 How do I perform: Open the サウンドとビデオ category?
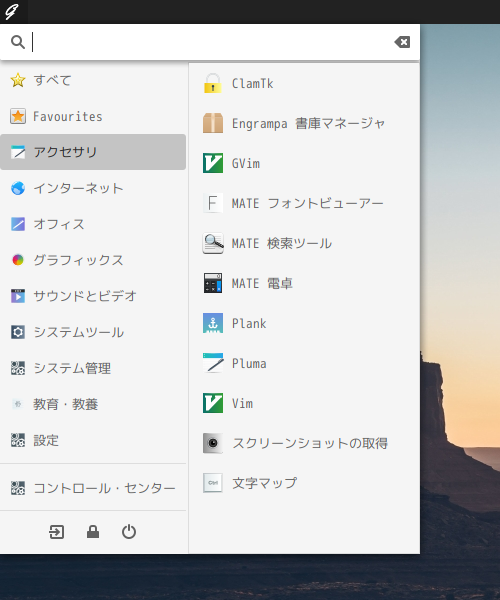93,296
